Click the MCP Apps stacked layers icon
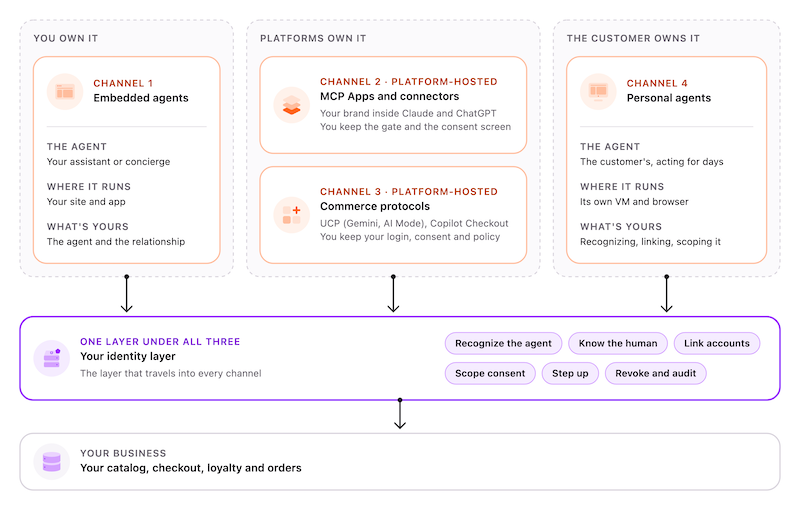Screen dimensions: 800x510 pos(291,105)
